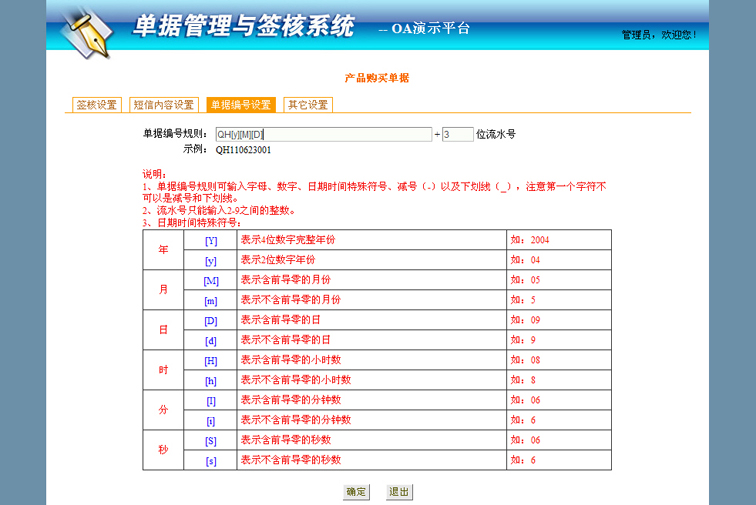Click the 单据编号规则 input field

322,134
